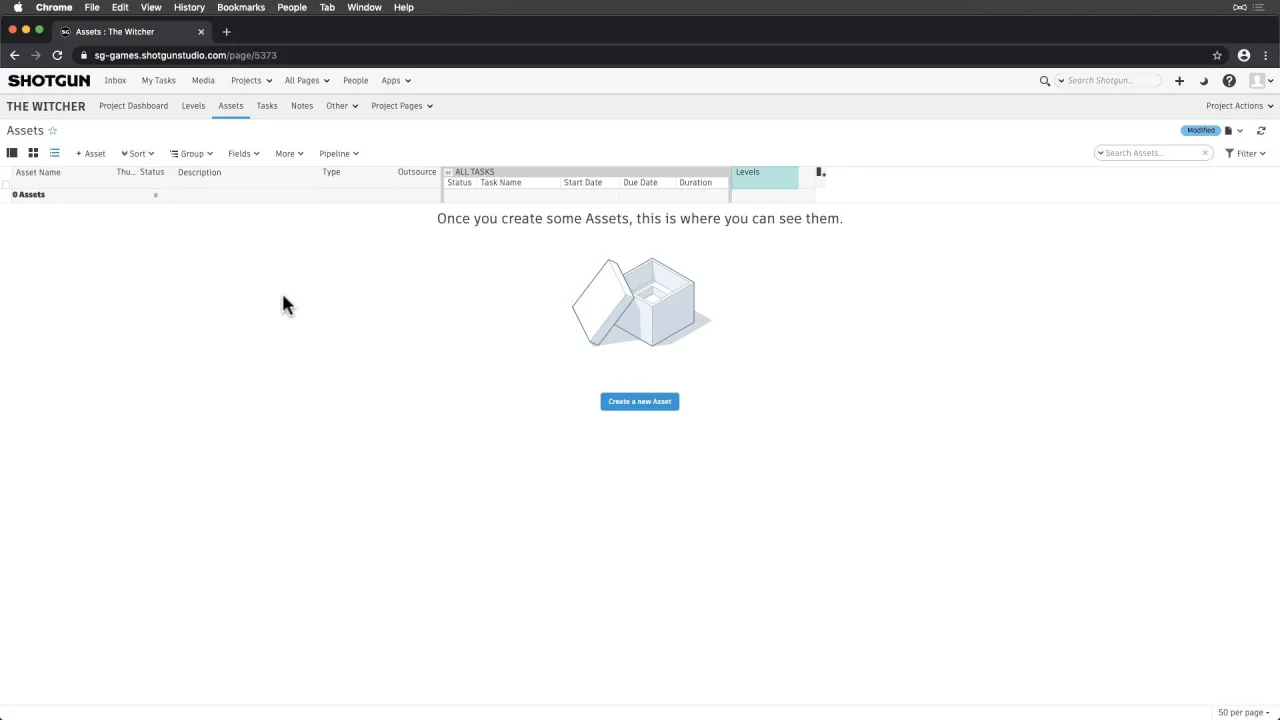This screenshot has width=1280, height=720.
Task: Open the Other project menu
Action: pyautogui.click(x=342, y=106)
